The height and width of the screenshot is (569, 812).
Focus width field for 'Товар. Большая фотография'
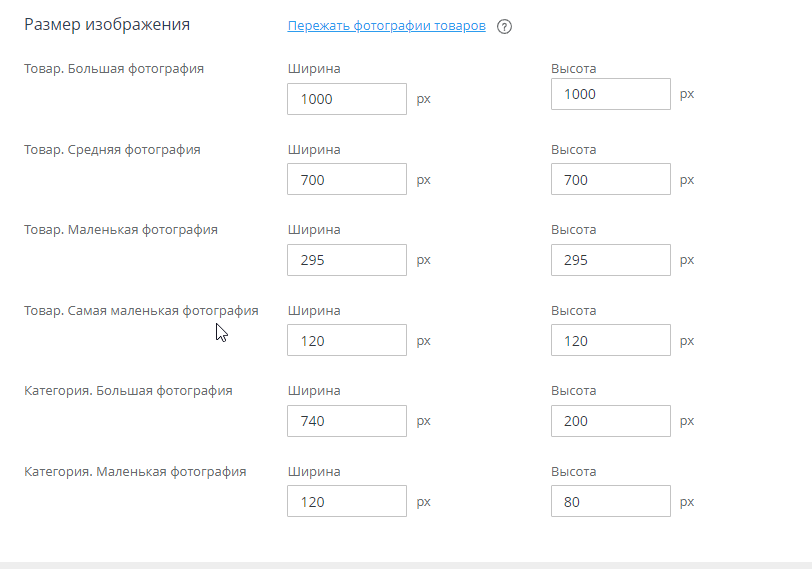pos(347,99)
